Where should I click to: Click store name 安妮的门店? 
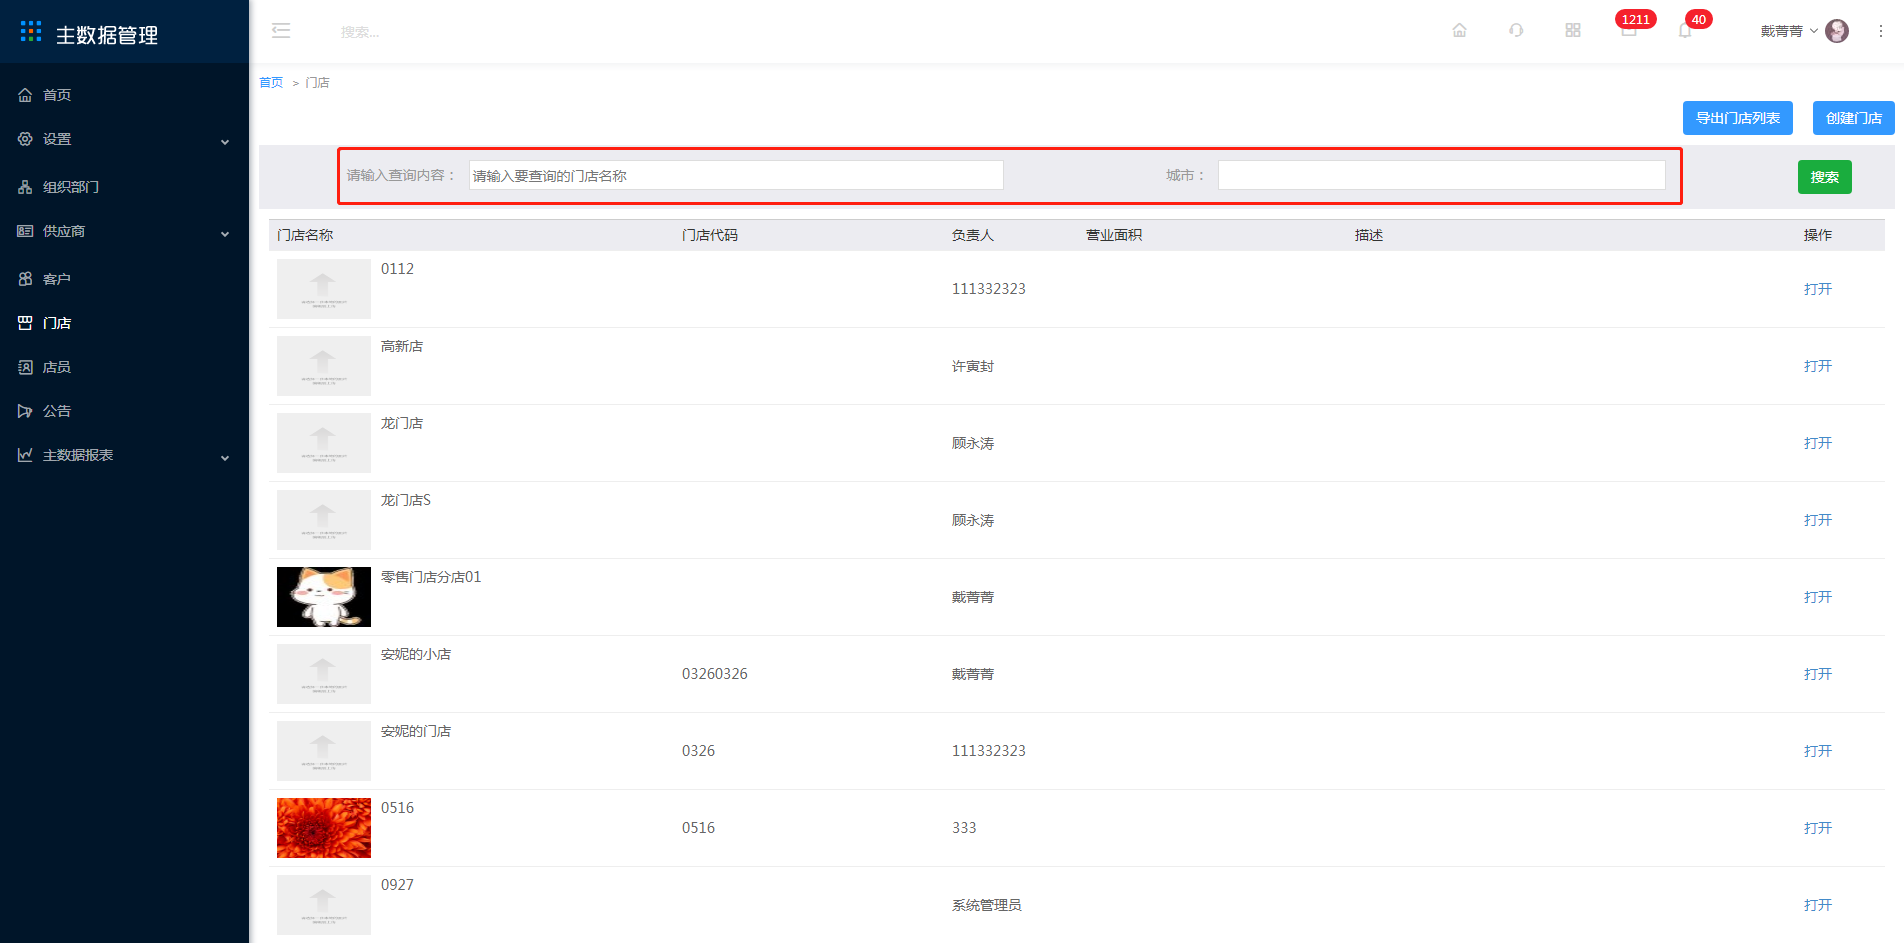pyautogui.click(x=416, y=731)
